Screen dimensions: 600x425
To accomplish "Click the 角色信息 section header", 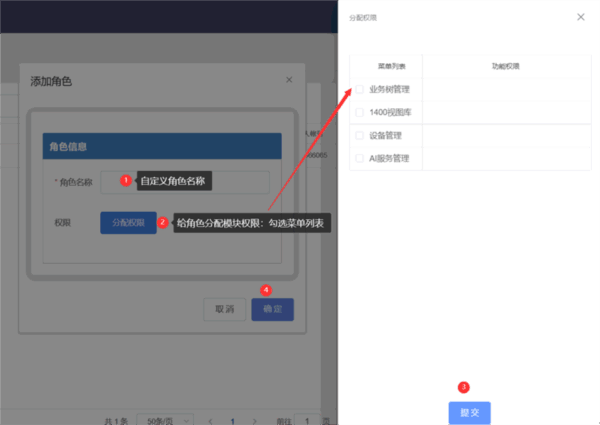I will [161, 146].
